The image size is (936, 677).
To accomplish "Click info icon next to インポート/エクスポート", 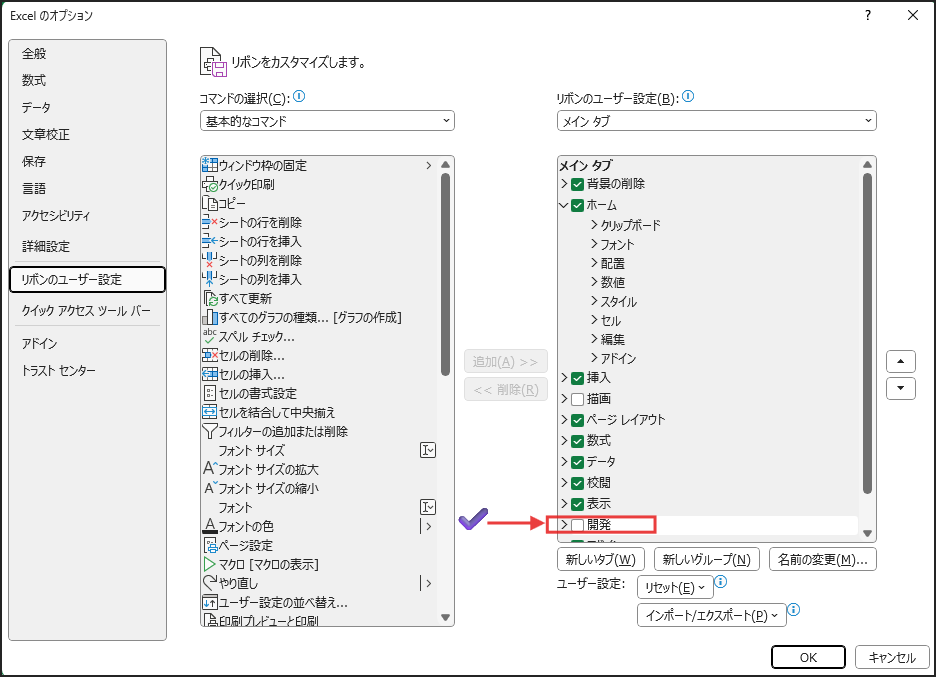I will (x=794, y=610).
